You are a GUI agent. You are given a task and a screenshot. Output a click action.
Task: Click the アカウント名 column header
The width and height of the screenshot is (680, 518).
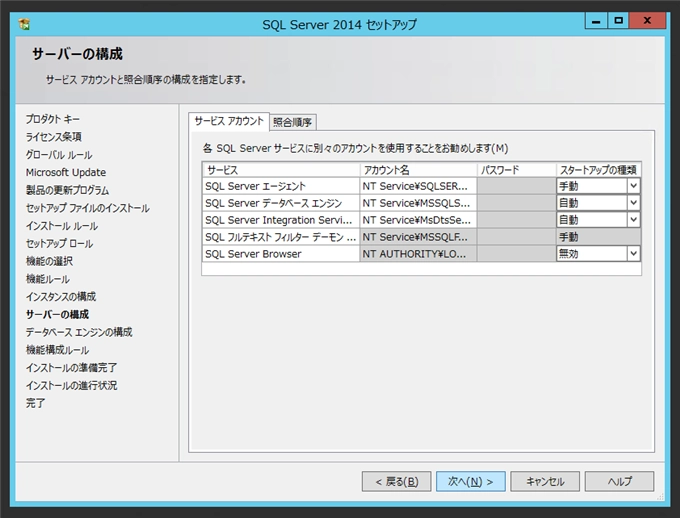click(418, 170)
